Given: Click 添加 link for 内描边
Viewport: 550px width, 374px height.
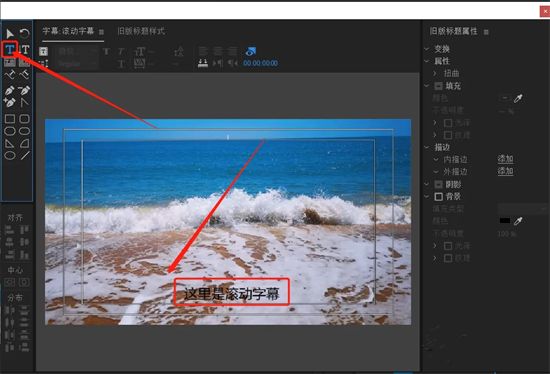Looking at the screenshot, I should tap(505, 159).
